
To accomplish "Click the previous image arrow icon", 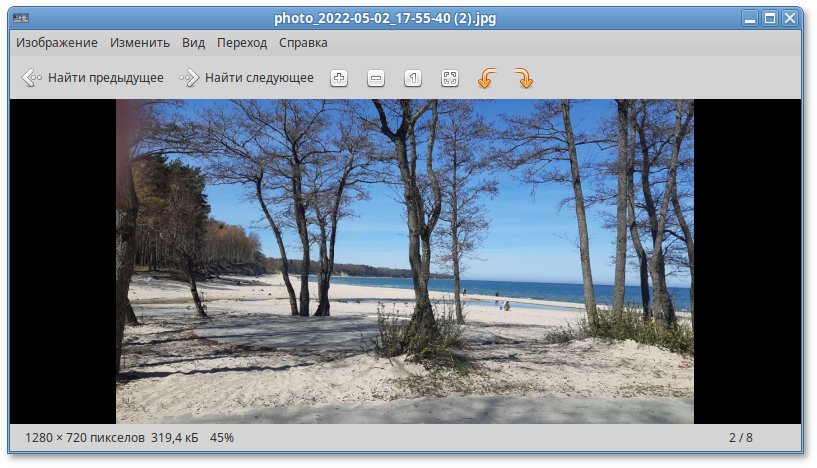I will 32,78.
